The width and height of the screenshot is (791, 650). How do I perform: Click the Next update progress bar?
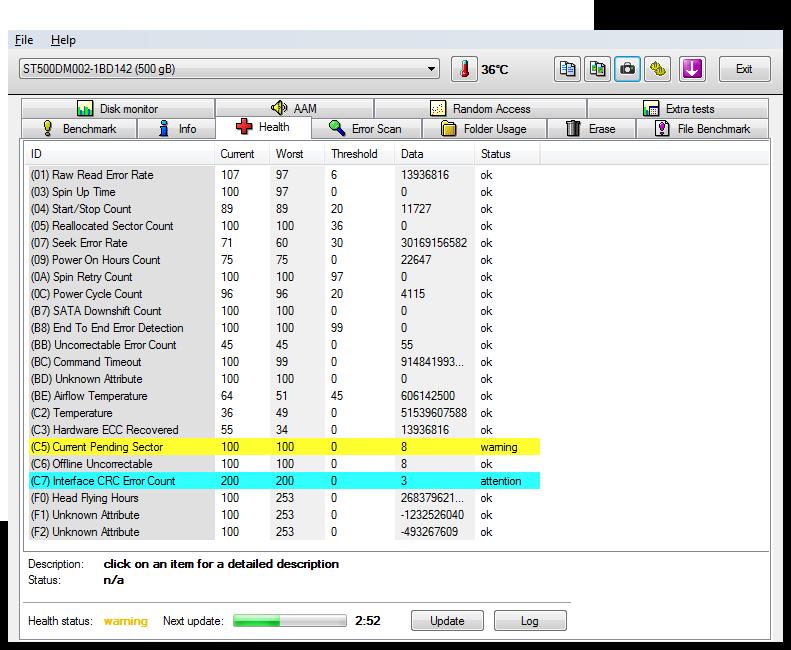(x=290, y=621)
